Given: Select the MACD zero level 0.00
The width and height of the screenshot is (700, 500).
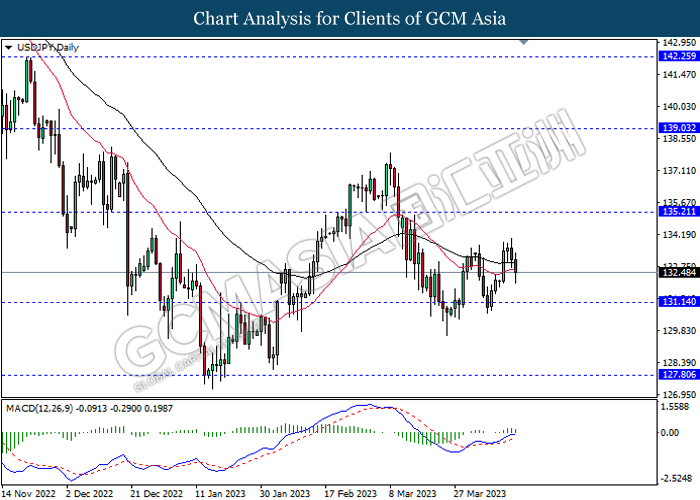Looking at the screenshot, I should (670, 433).
